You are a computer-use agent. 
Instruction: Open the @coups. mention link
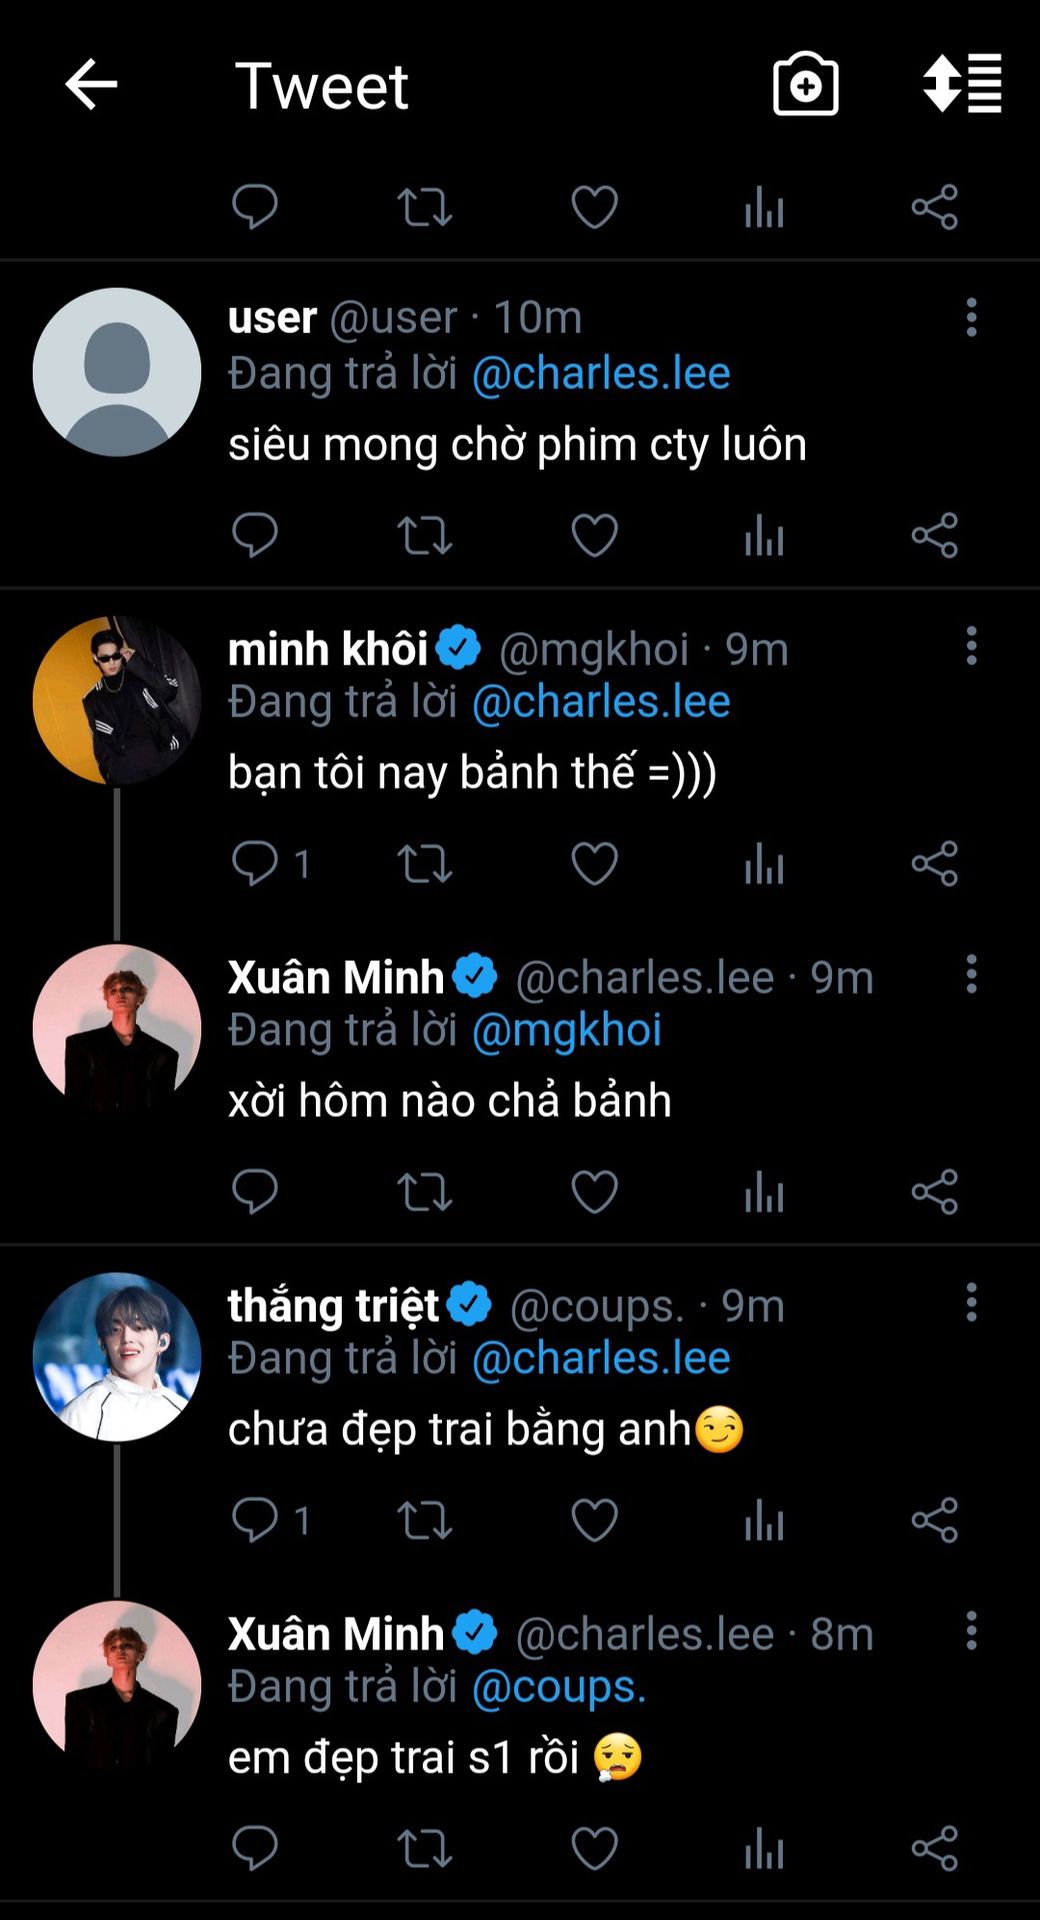pos(559,1687)
